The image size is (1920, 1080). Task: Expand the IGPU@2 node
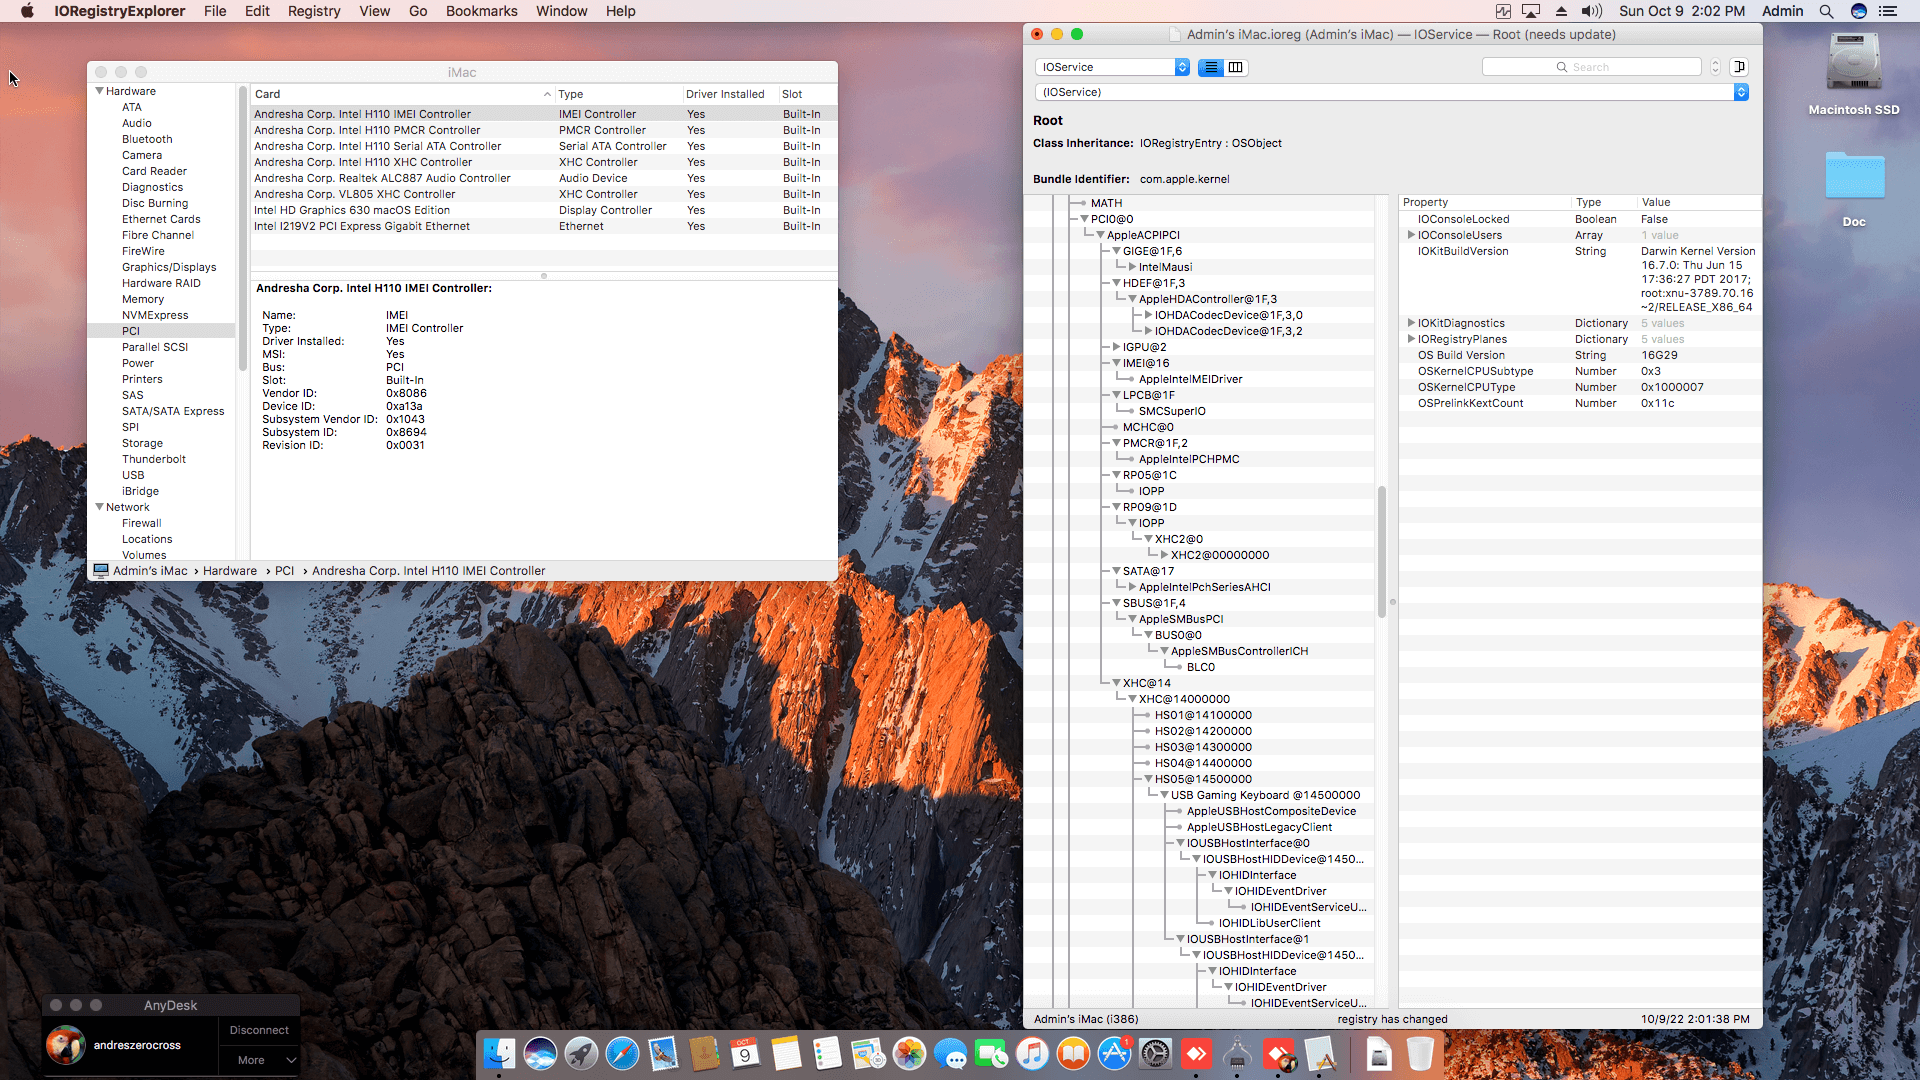click(1116, 347)
